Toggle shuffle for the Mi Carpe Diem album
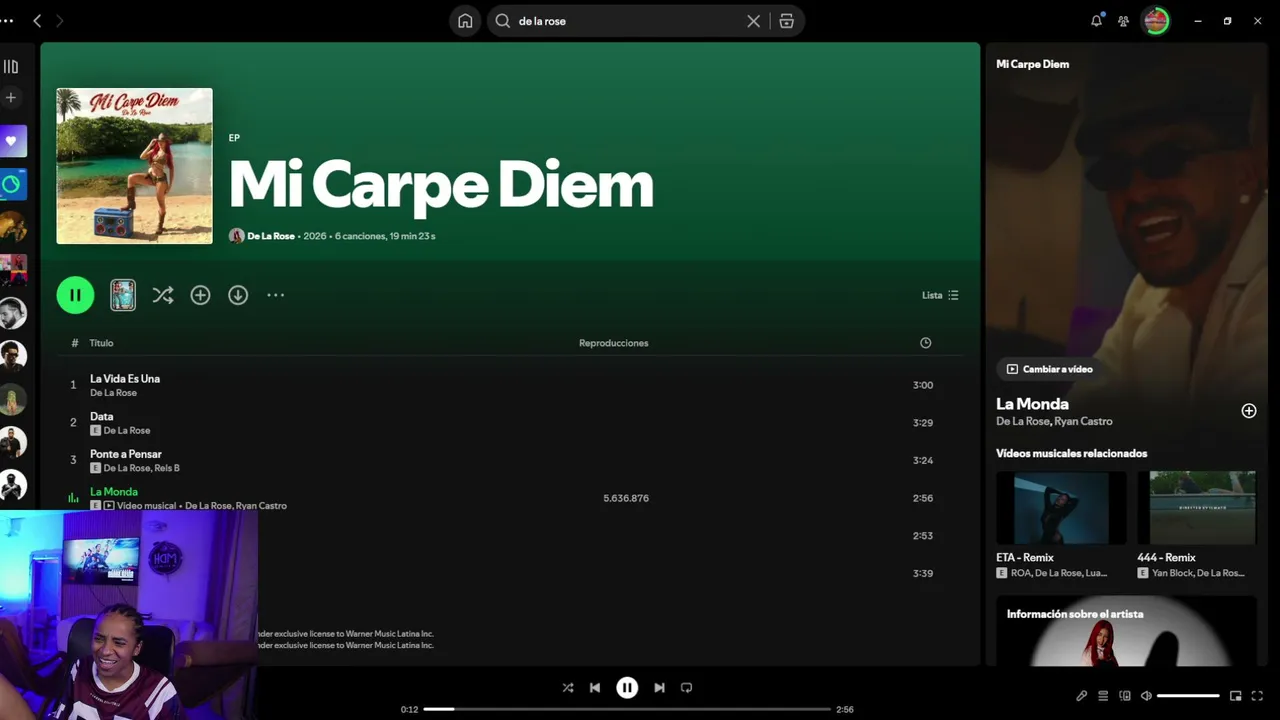 point(163,295)
